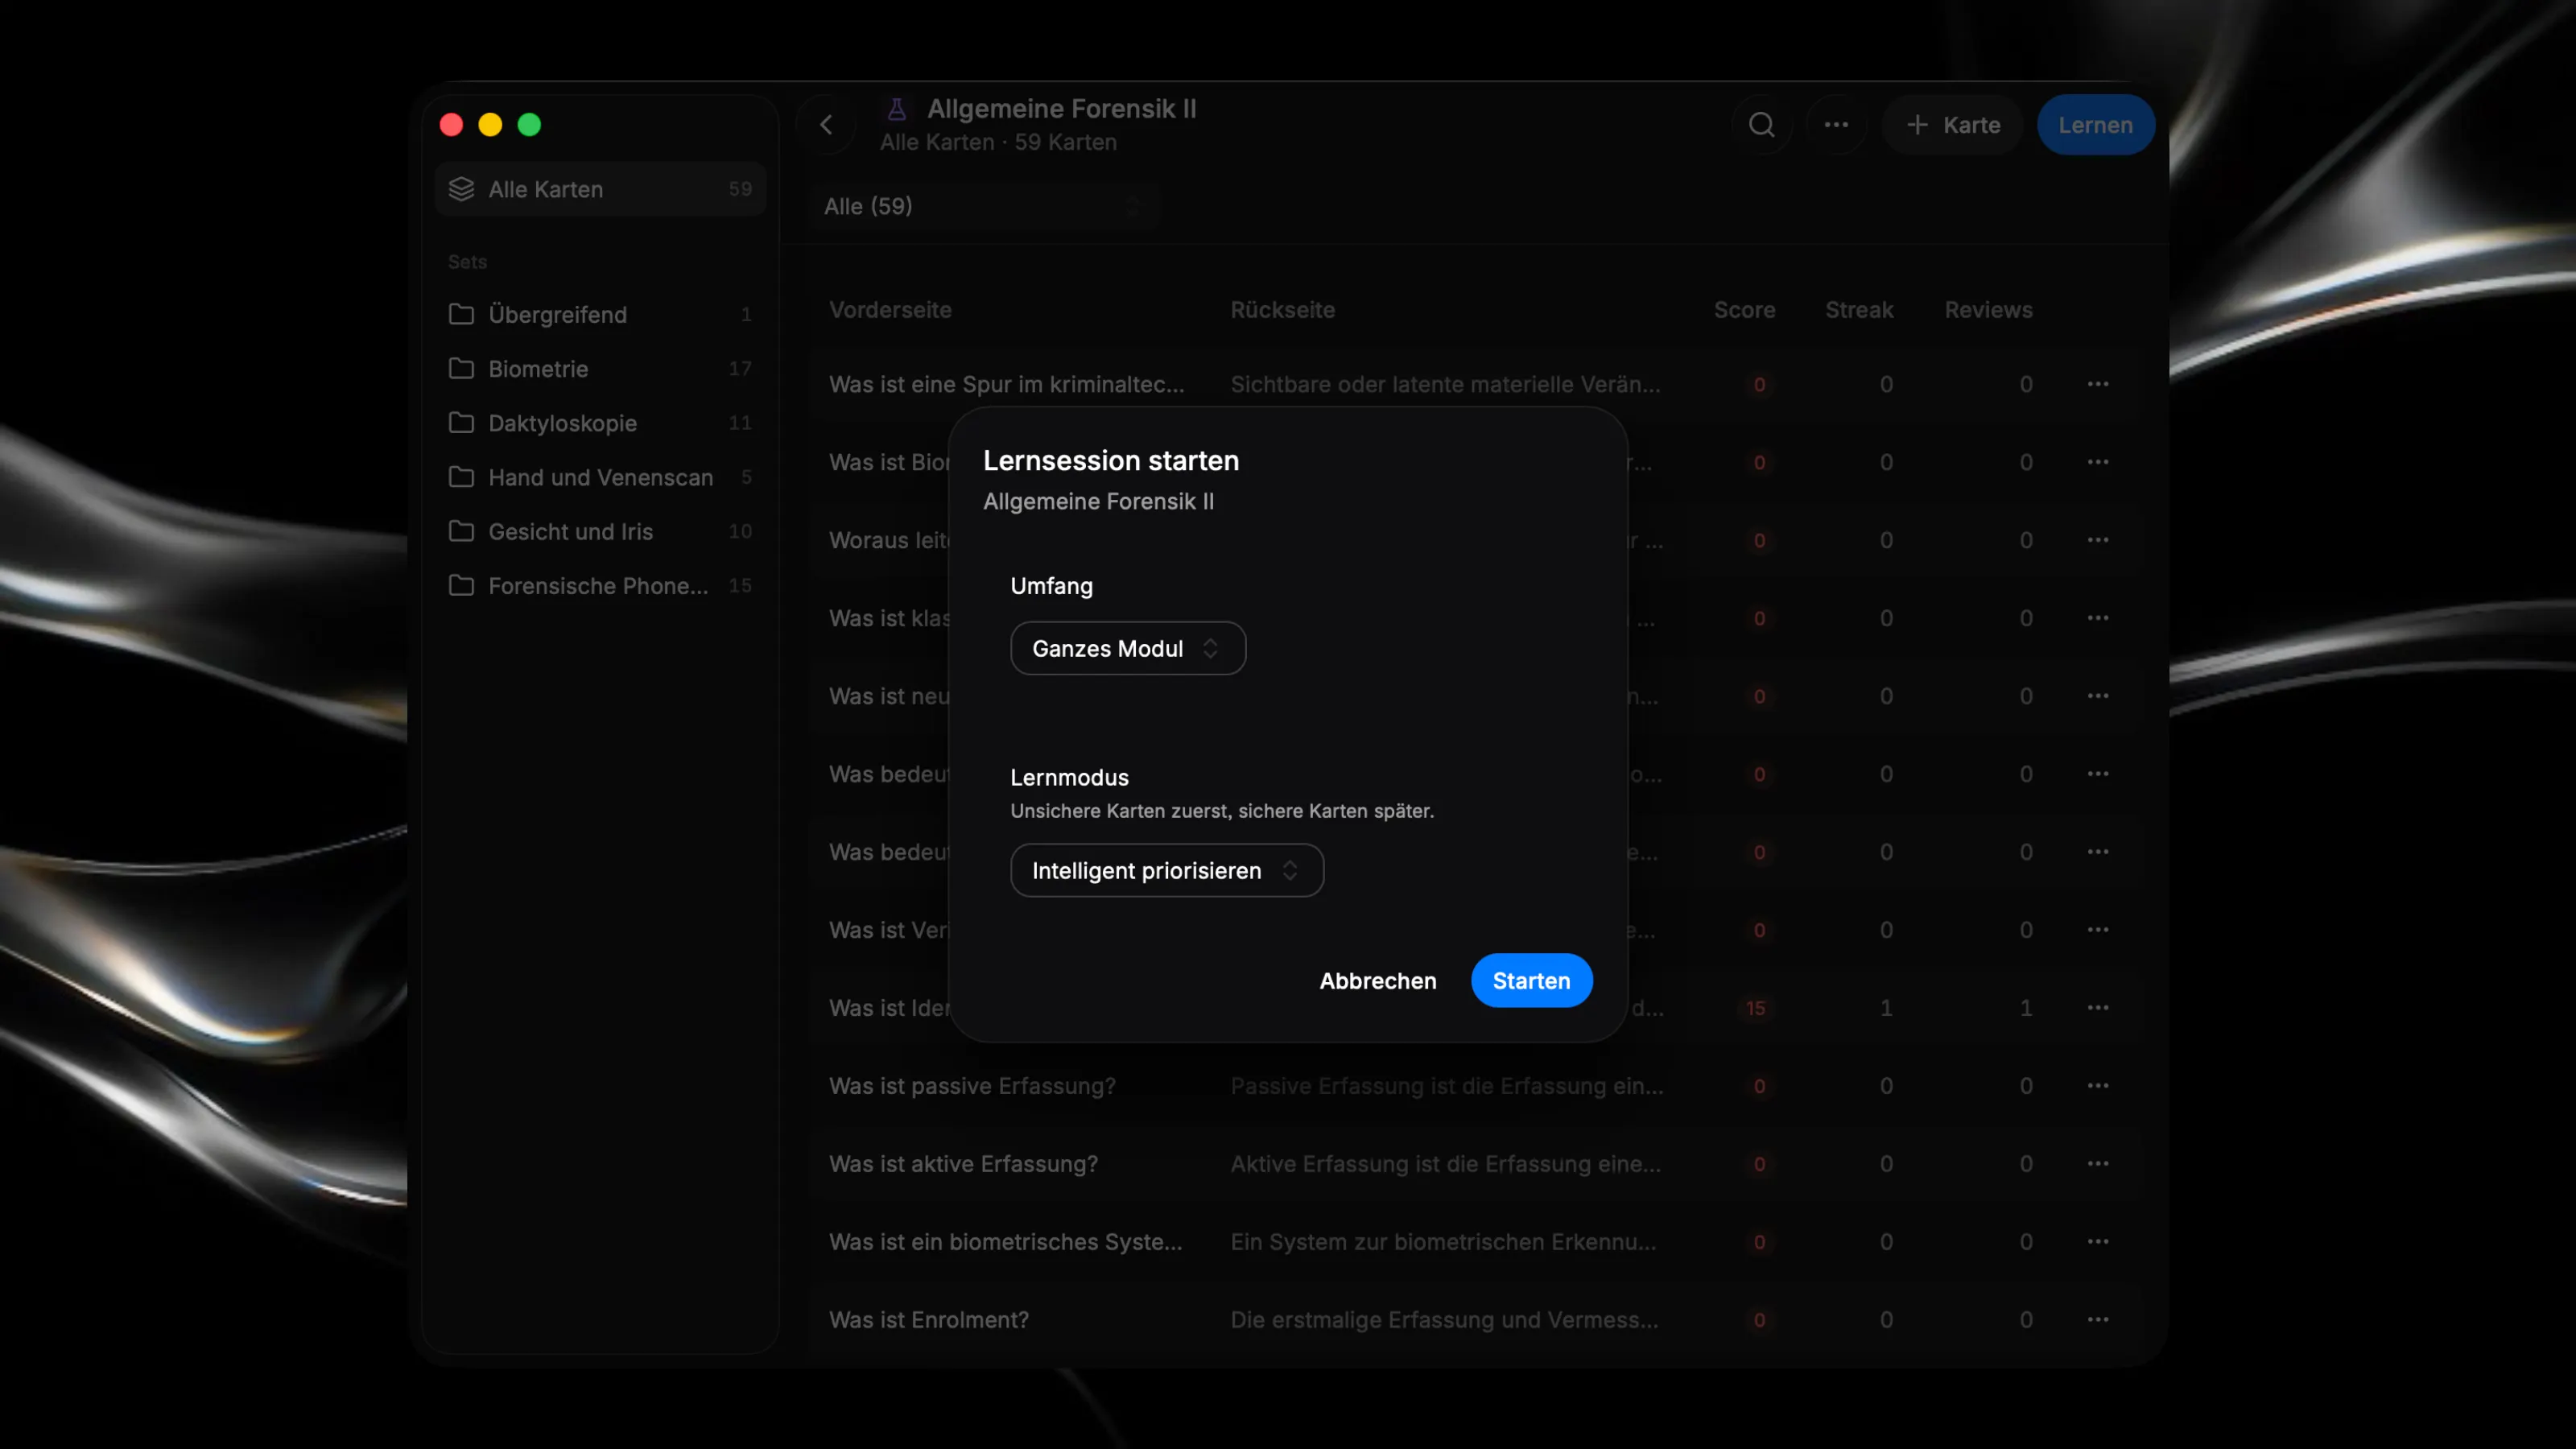Open row menu for 'Was ist Bio...' card

click(2098, 462)
